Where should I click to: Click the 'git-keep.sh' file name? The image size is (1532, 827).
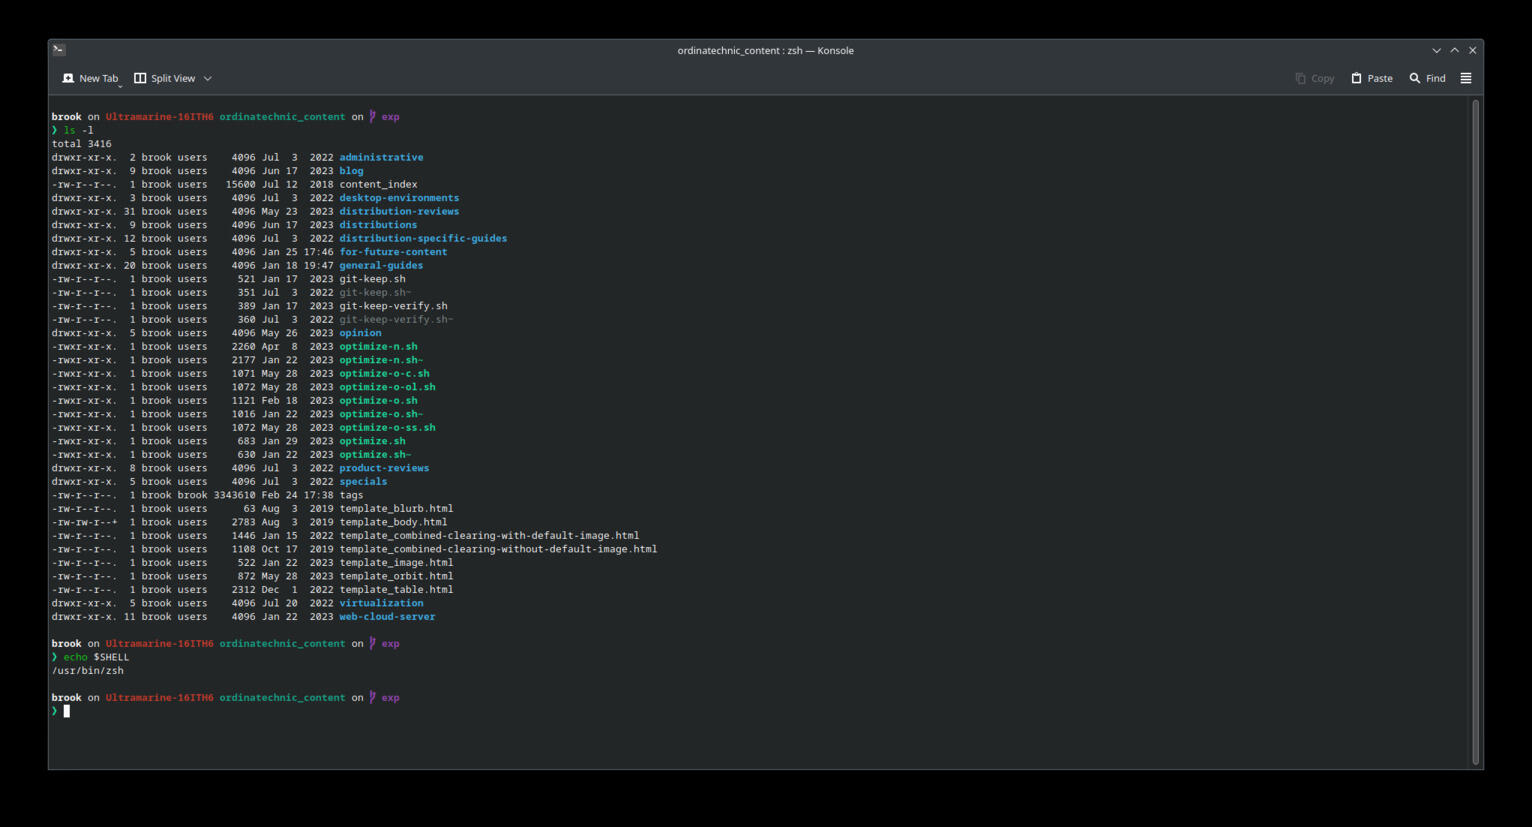tap(372, 279)
